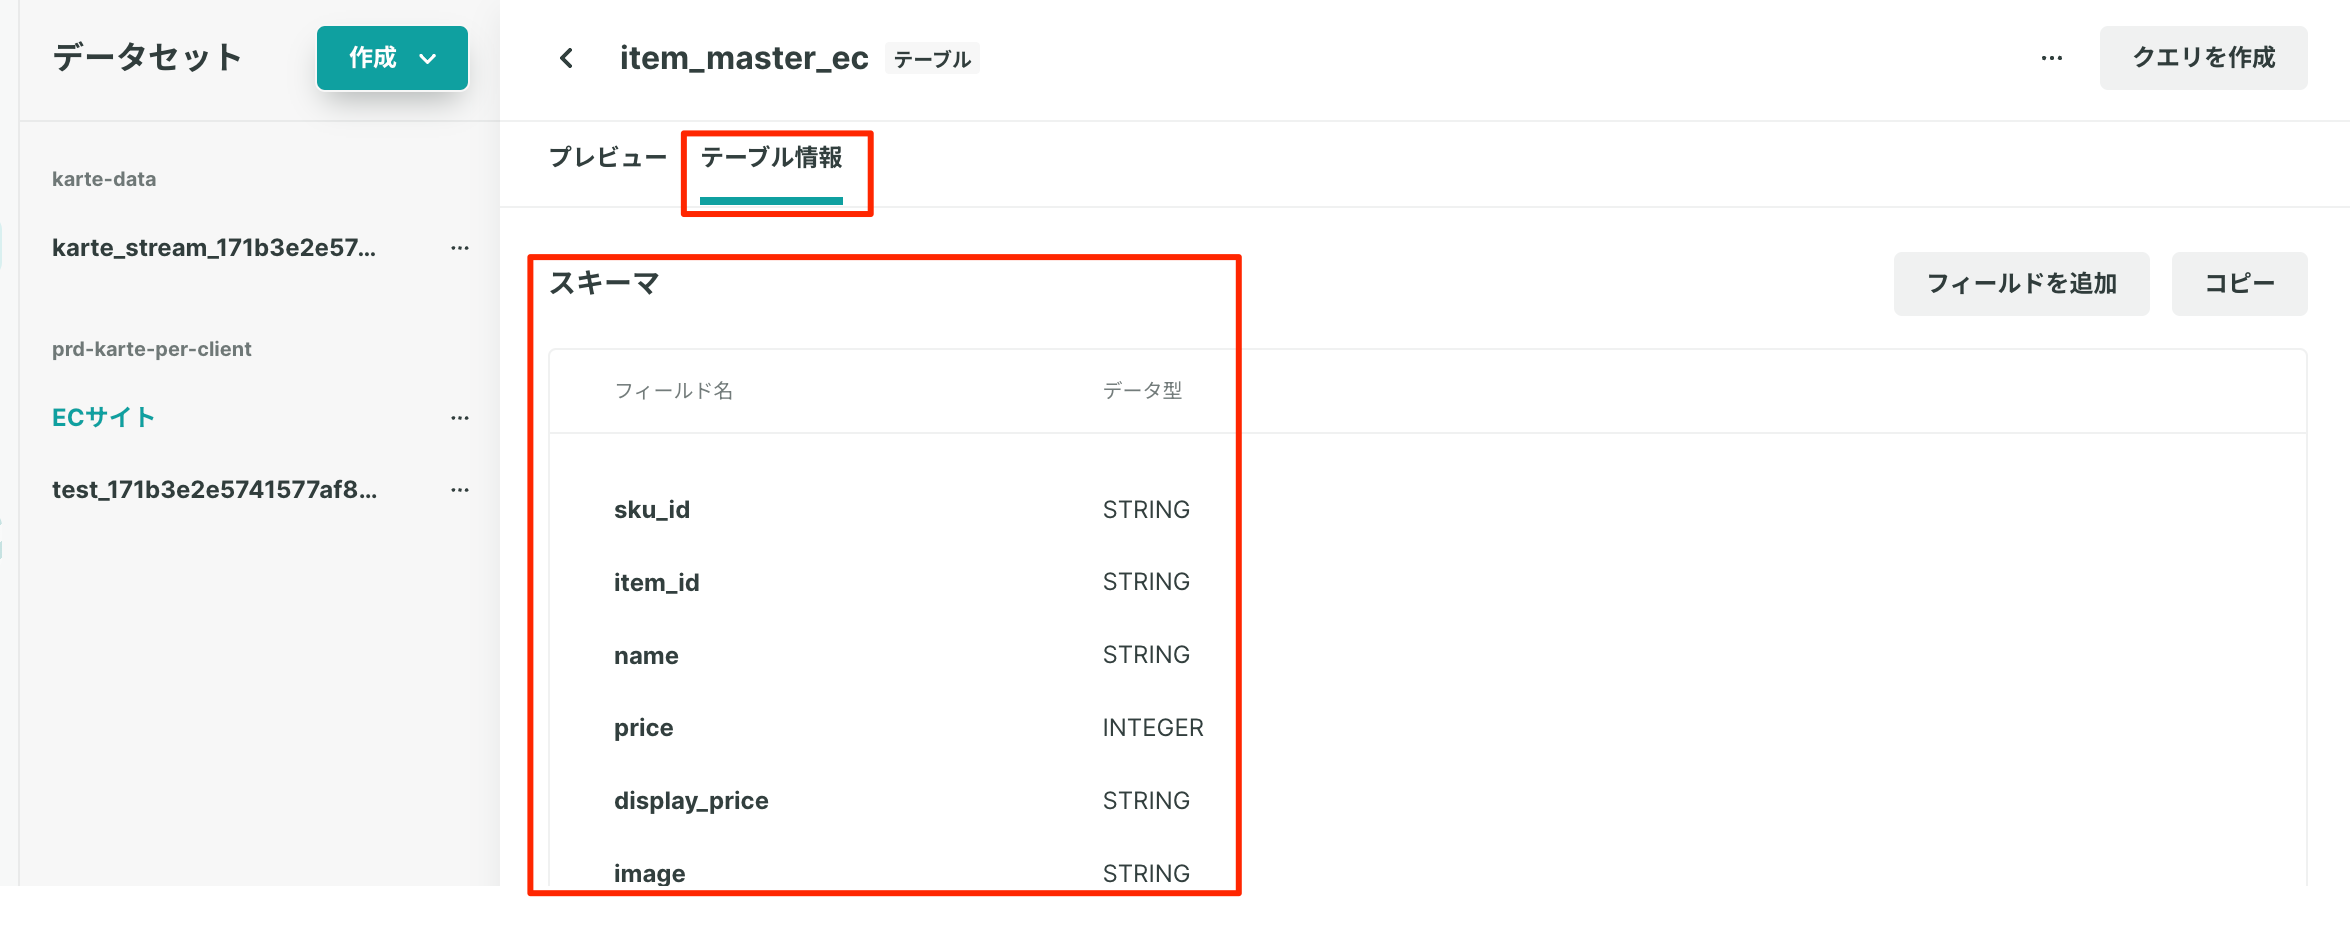Click the item_master_ec table title
The width and height of the screenshot is (2350, 938).
744,58
